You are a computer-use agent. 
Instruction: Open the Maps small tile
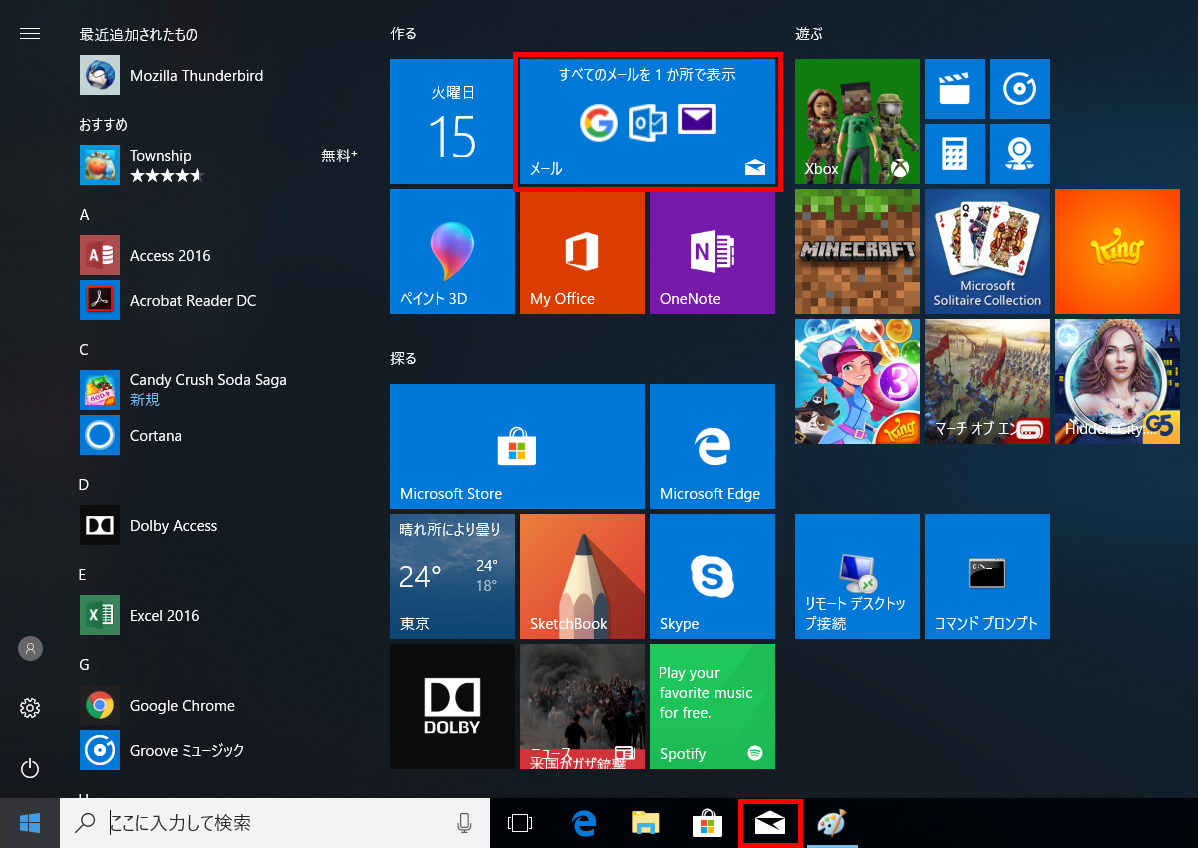tap(1019, 154)
